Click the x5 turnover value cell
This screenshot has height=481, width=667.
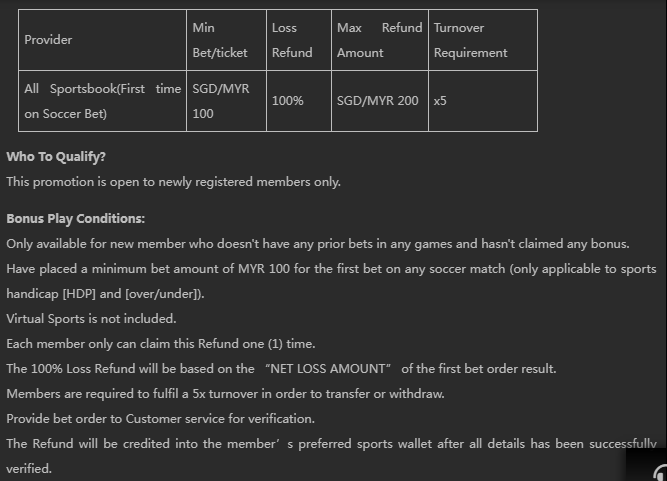click(x=441, y=101)
